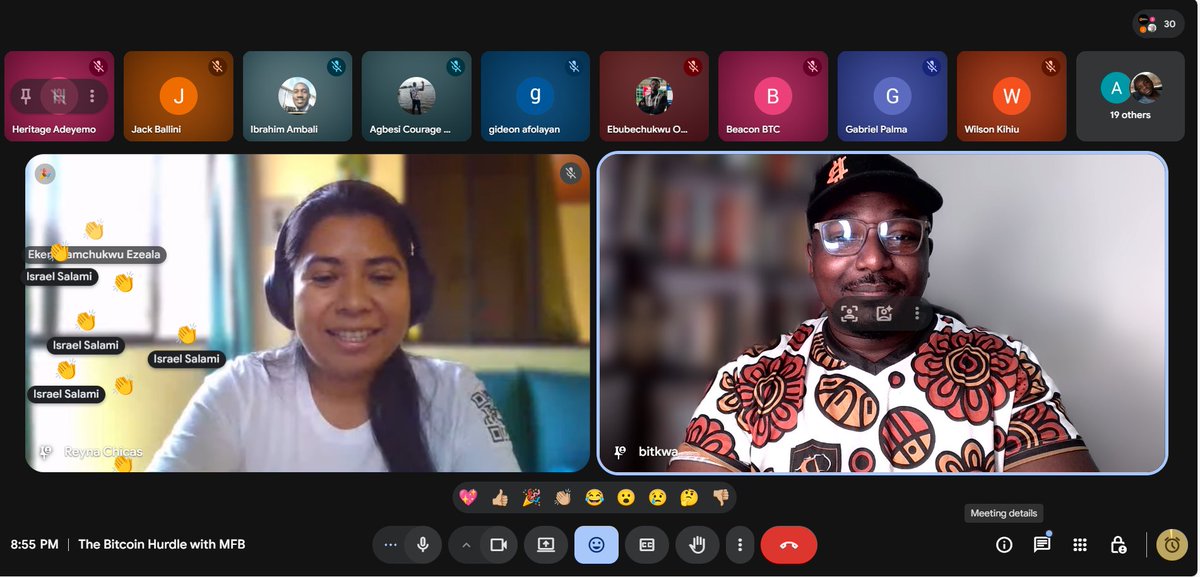Open more options menu beside raise hand

pos(740,545)
